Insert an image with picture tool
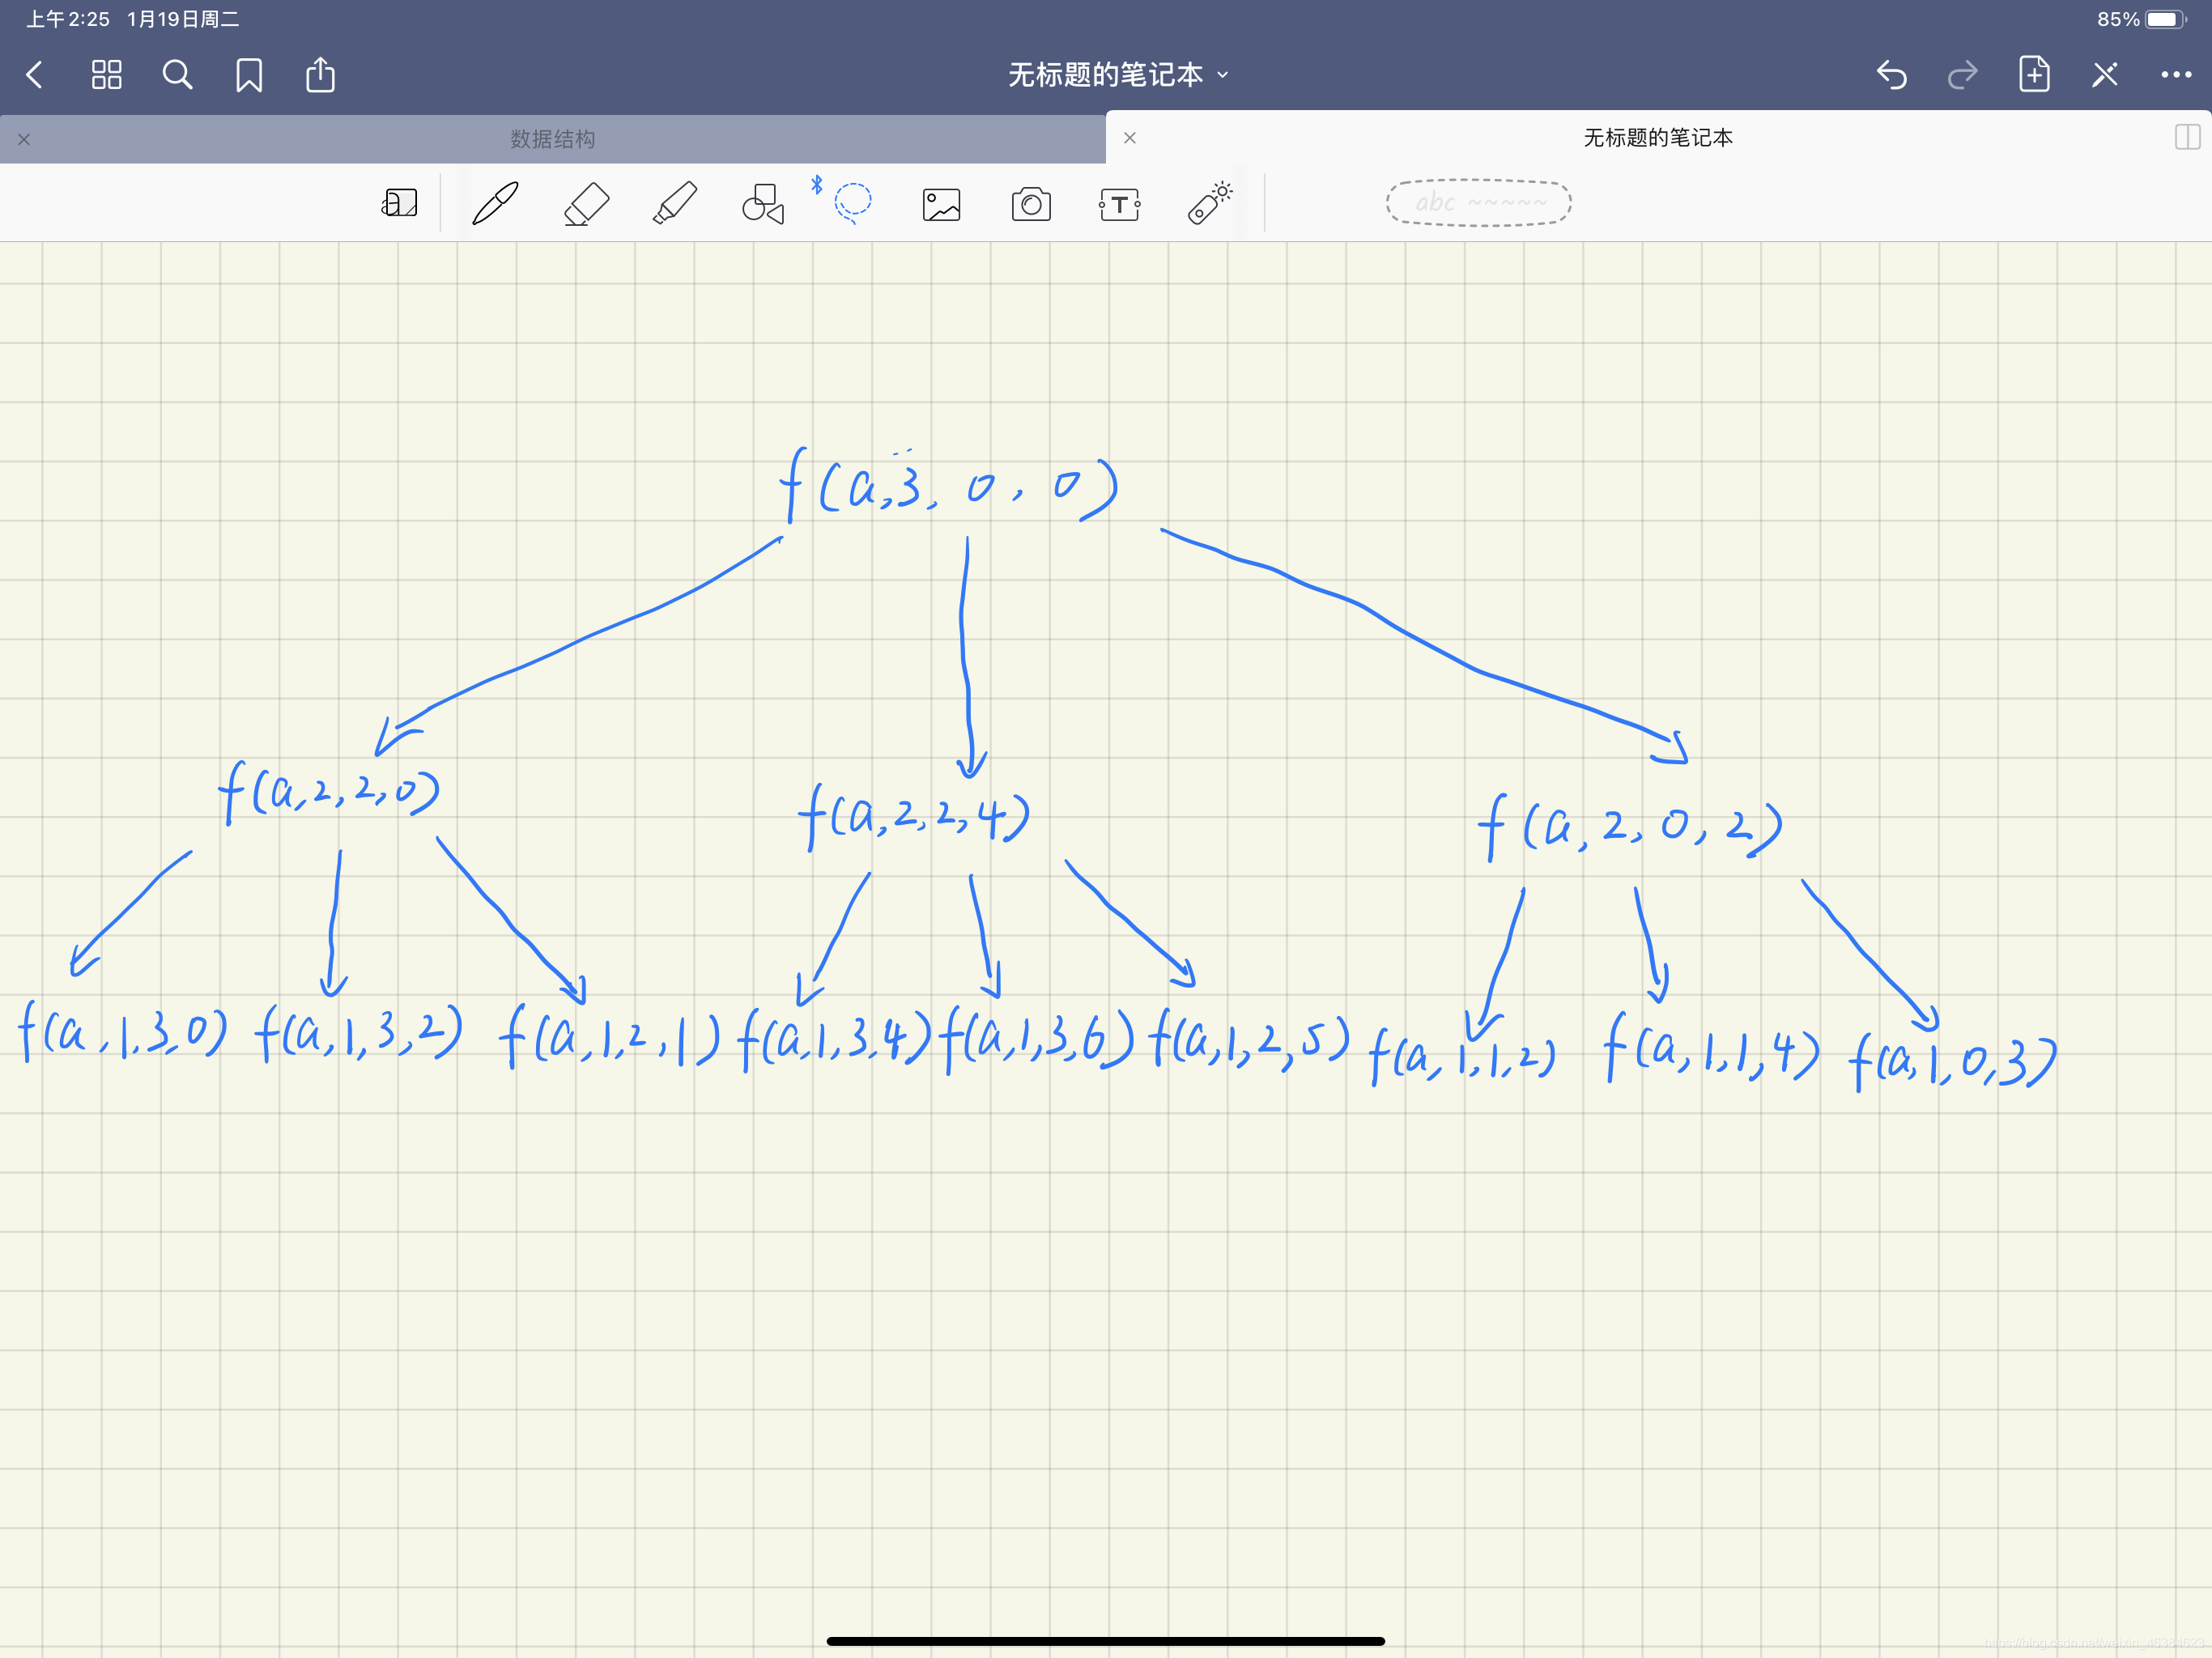2212x1658 pixels. 941,204
